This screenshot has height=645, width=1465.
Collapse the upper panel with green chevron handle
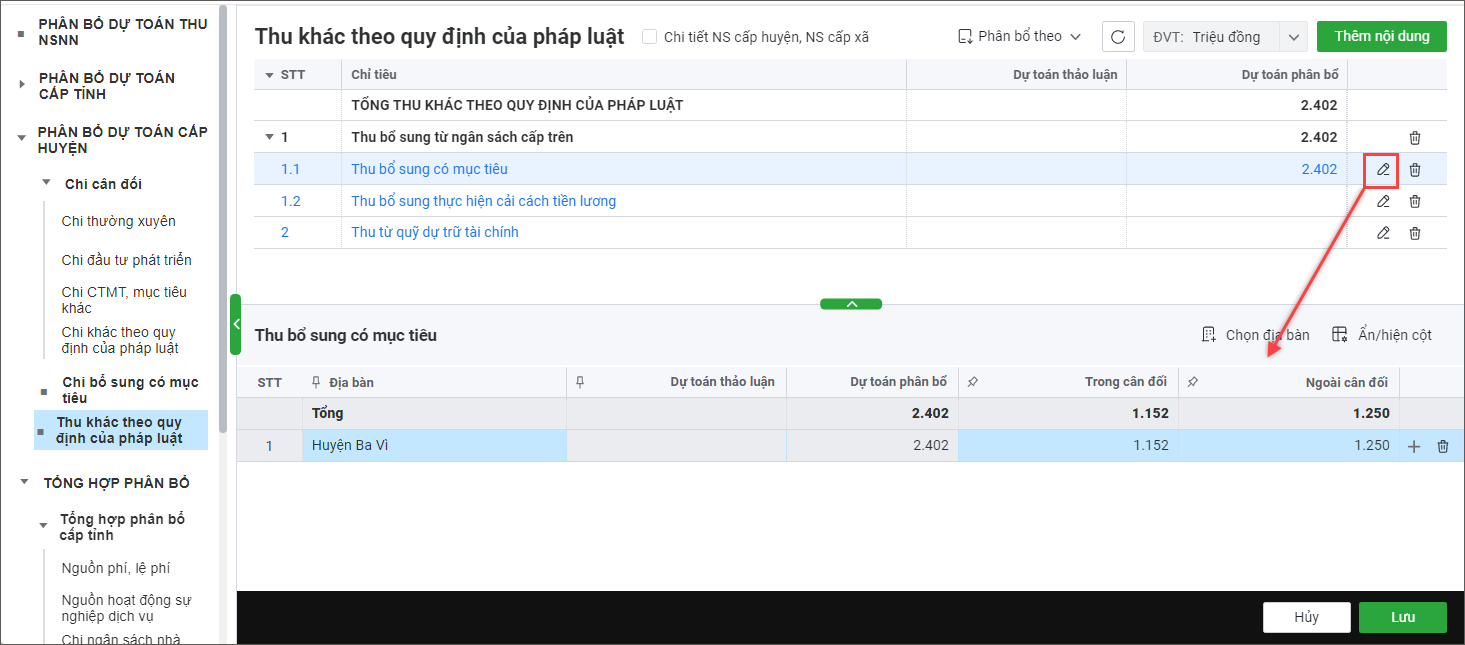tap(851, 304)
